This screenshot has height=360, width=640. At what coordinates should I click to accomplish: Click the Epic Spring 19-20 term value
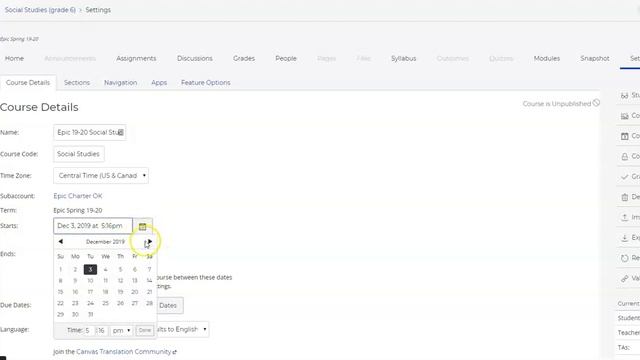(x=78, y=211)
